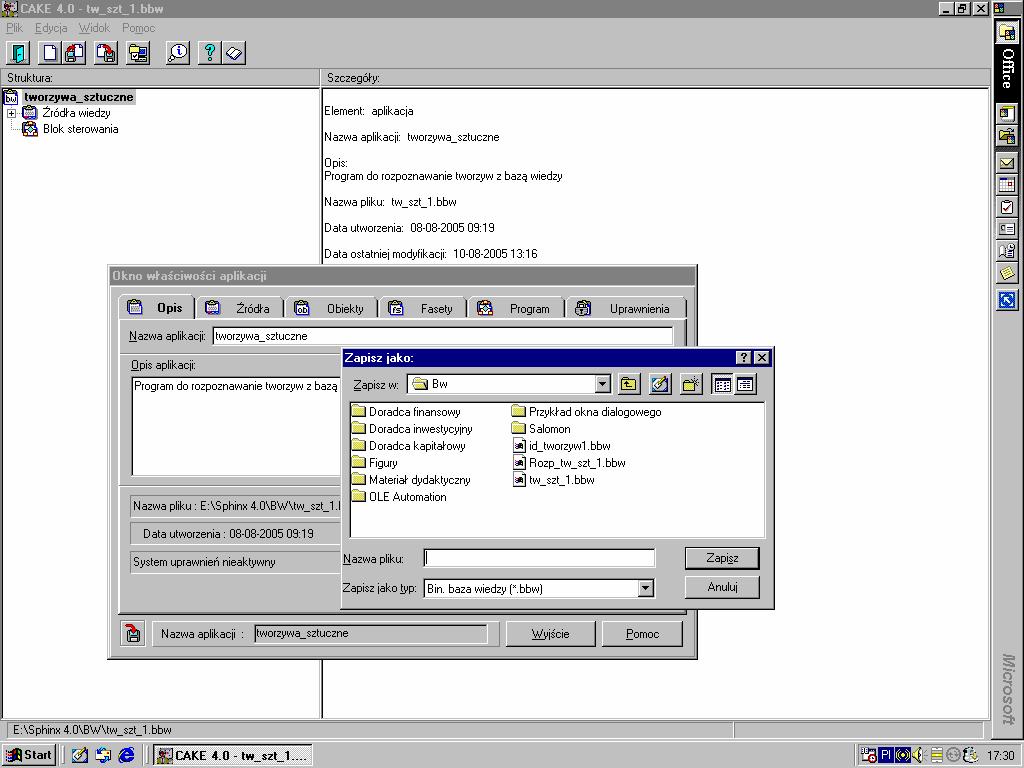
Task: Click the Opis aplikacji text area
Action: coord(236,426)
